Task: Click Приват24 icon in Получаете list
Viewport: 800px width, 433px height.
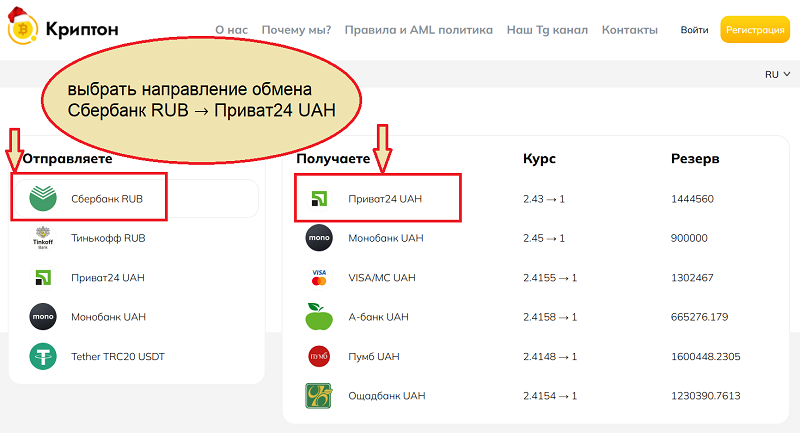Action: coord(319,198)
